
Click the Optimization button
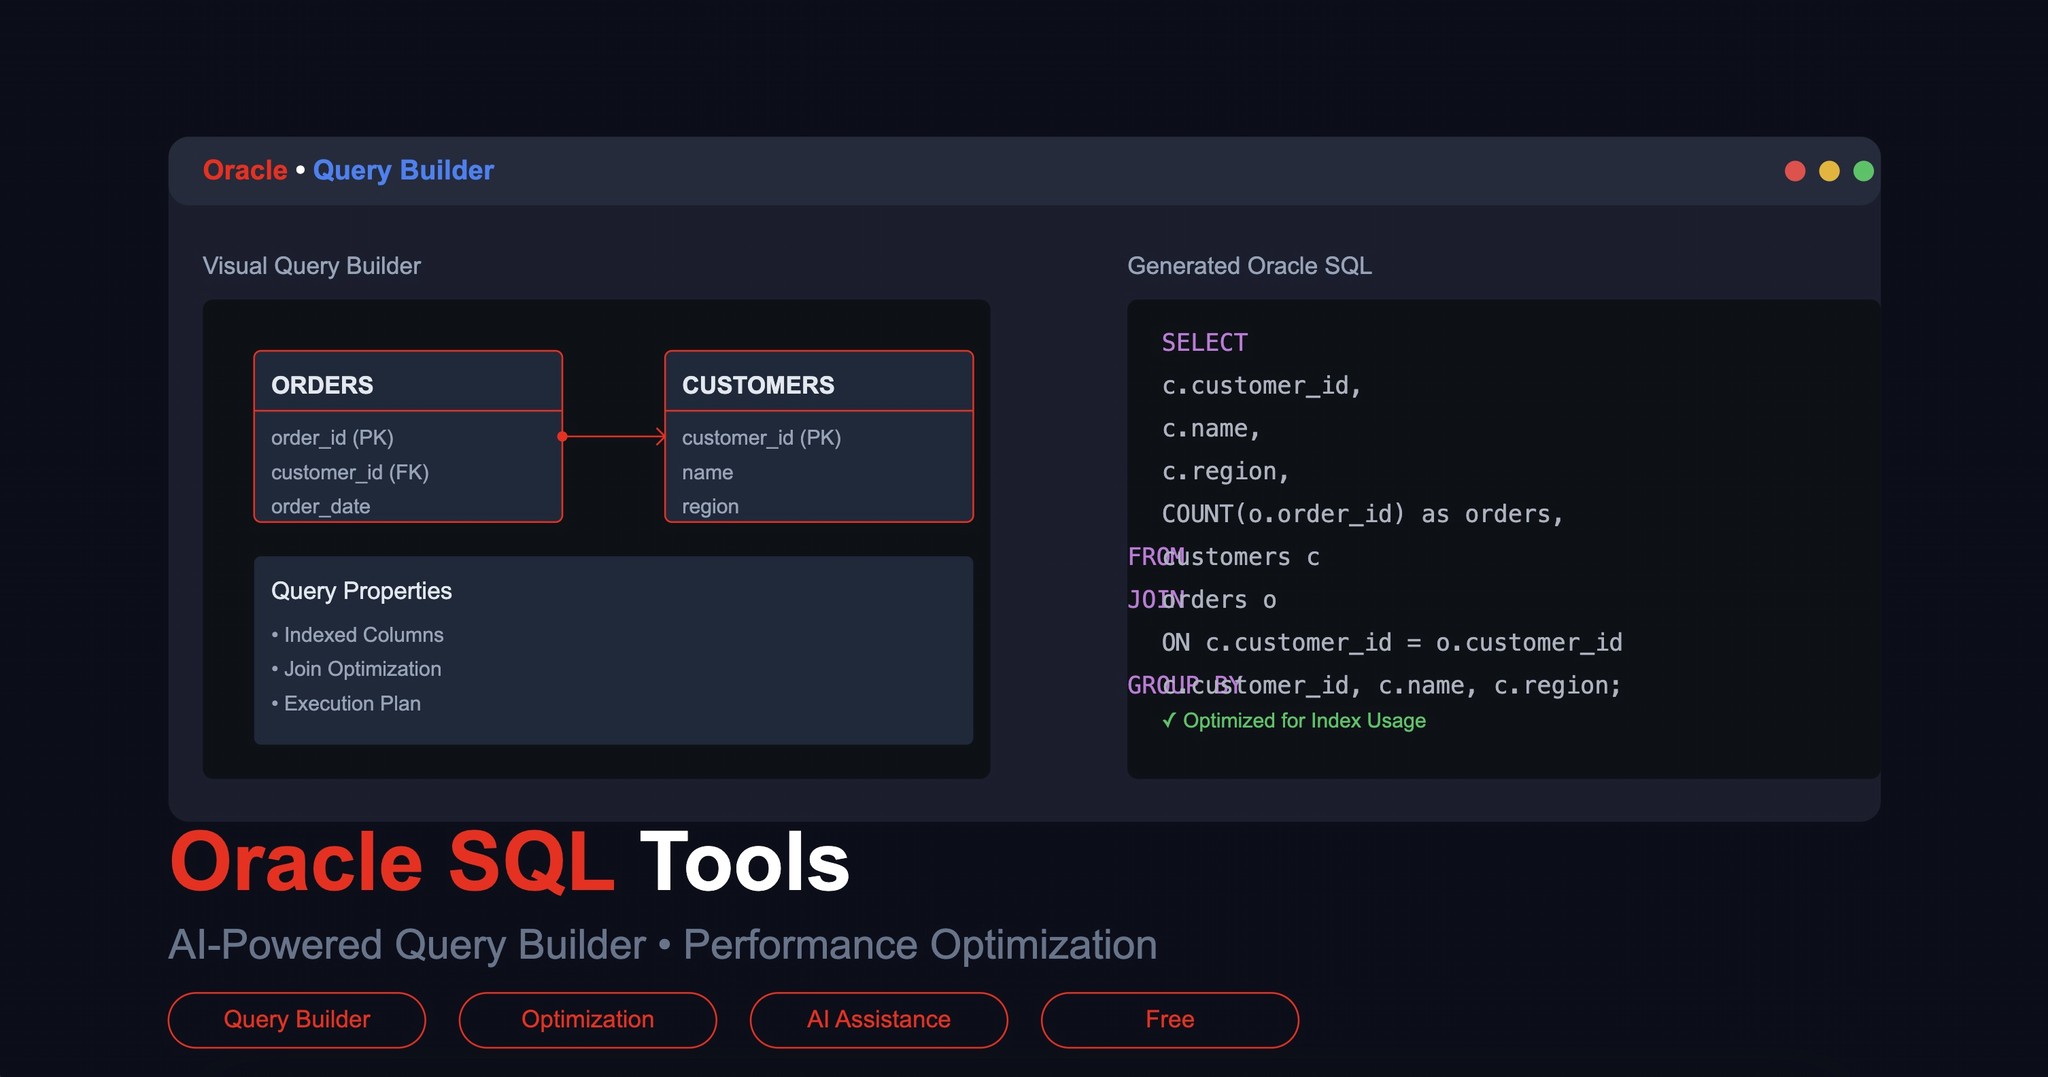[587, 1019]
